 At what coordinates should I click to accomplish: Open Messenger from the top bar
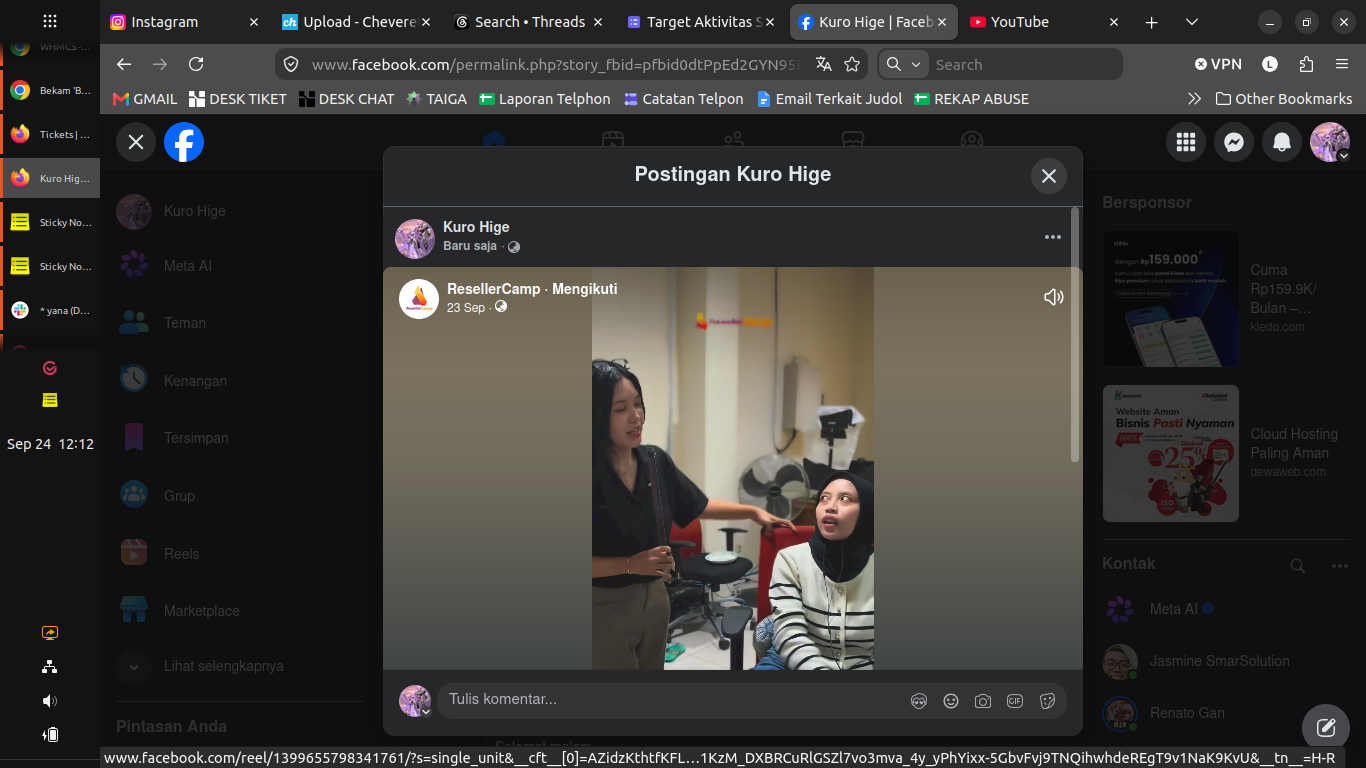coord(1234,143)
